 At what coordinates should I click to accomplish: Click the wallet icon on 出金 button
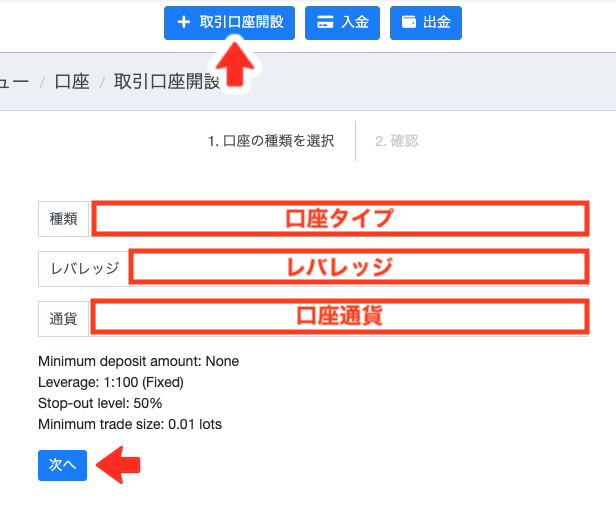pos(409,22)
